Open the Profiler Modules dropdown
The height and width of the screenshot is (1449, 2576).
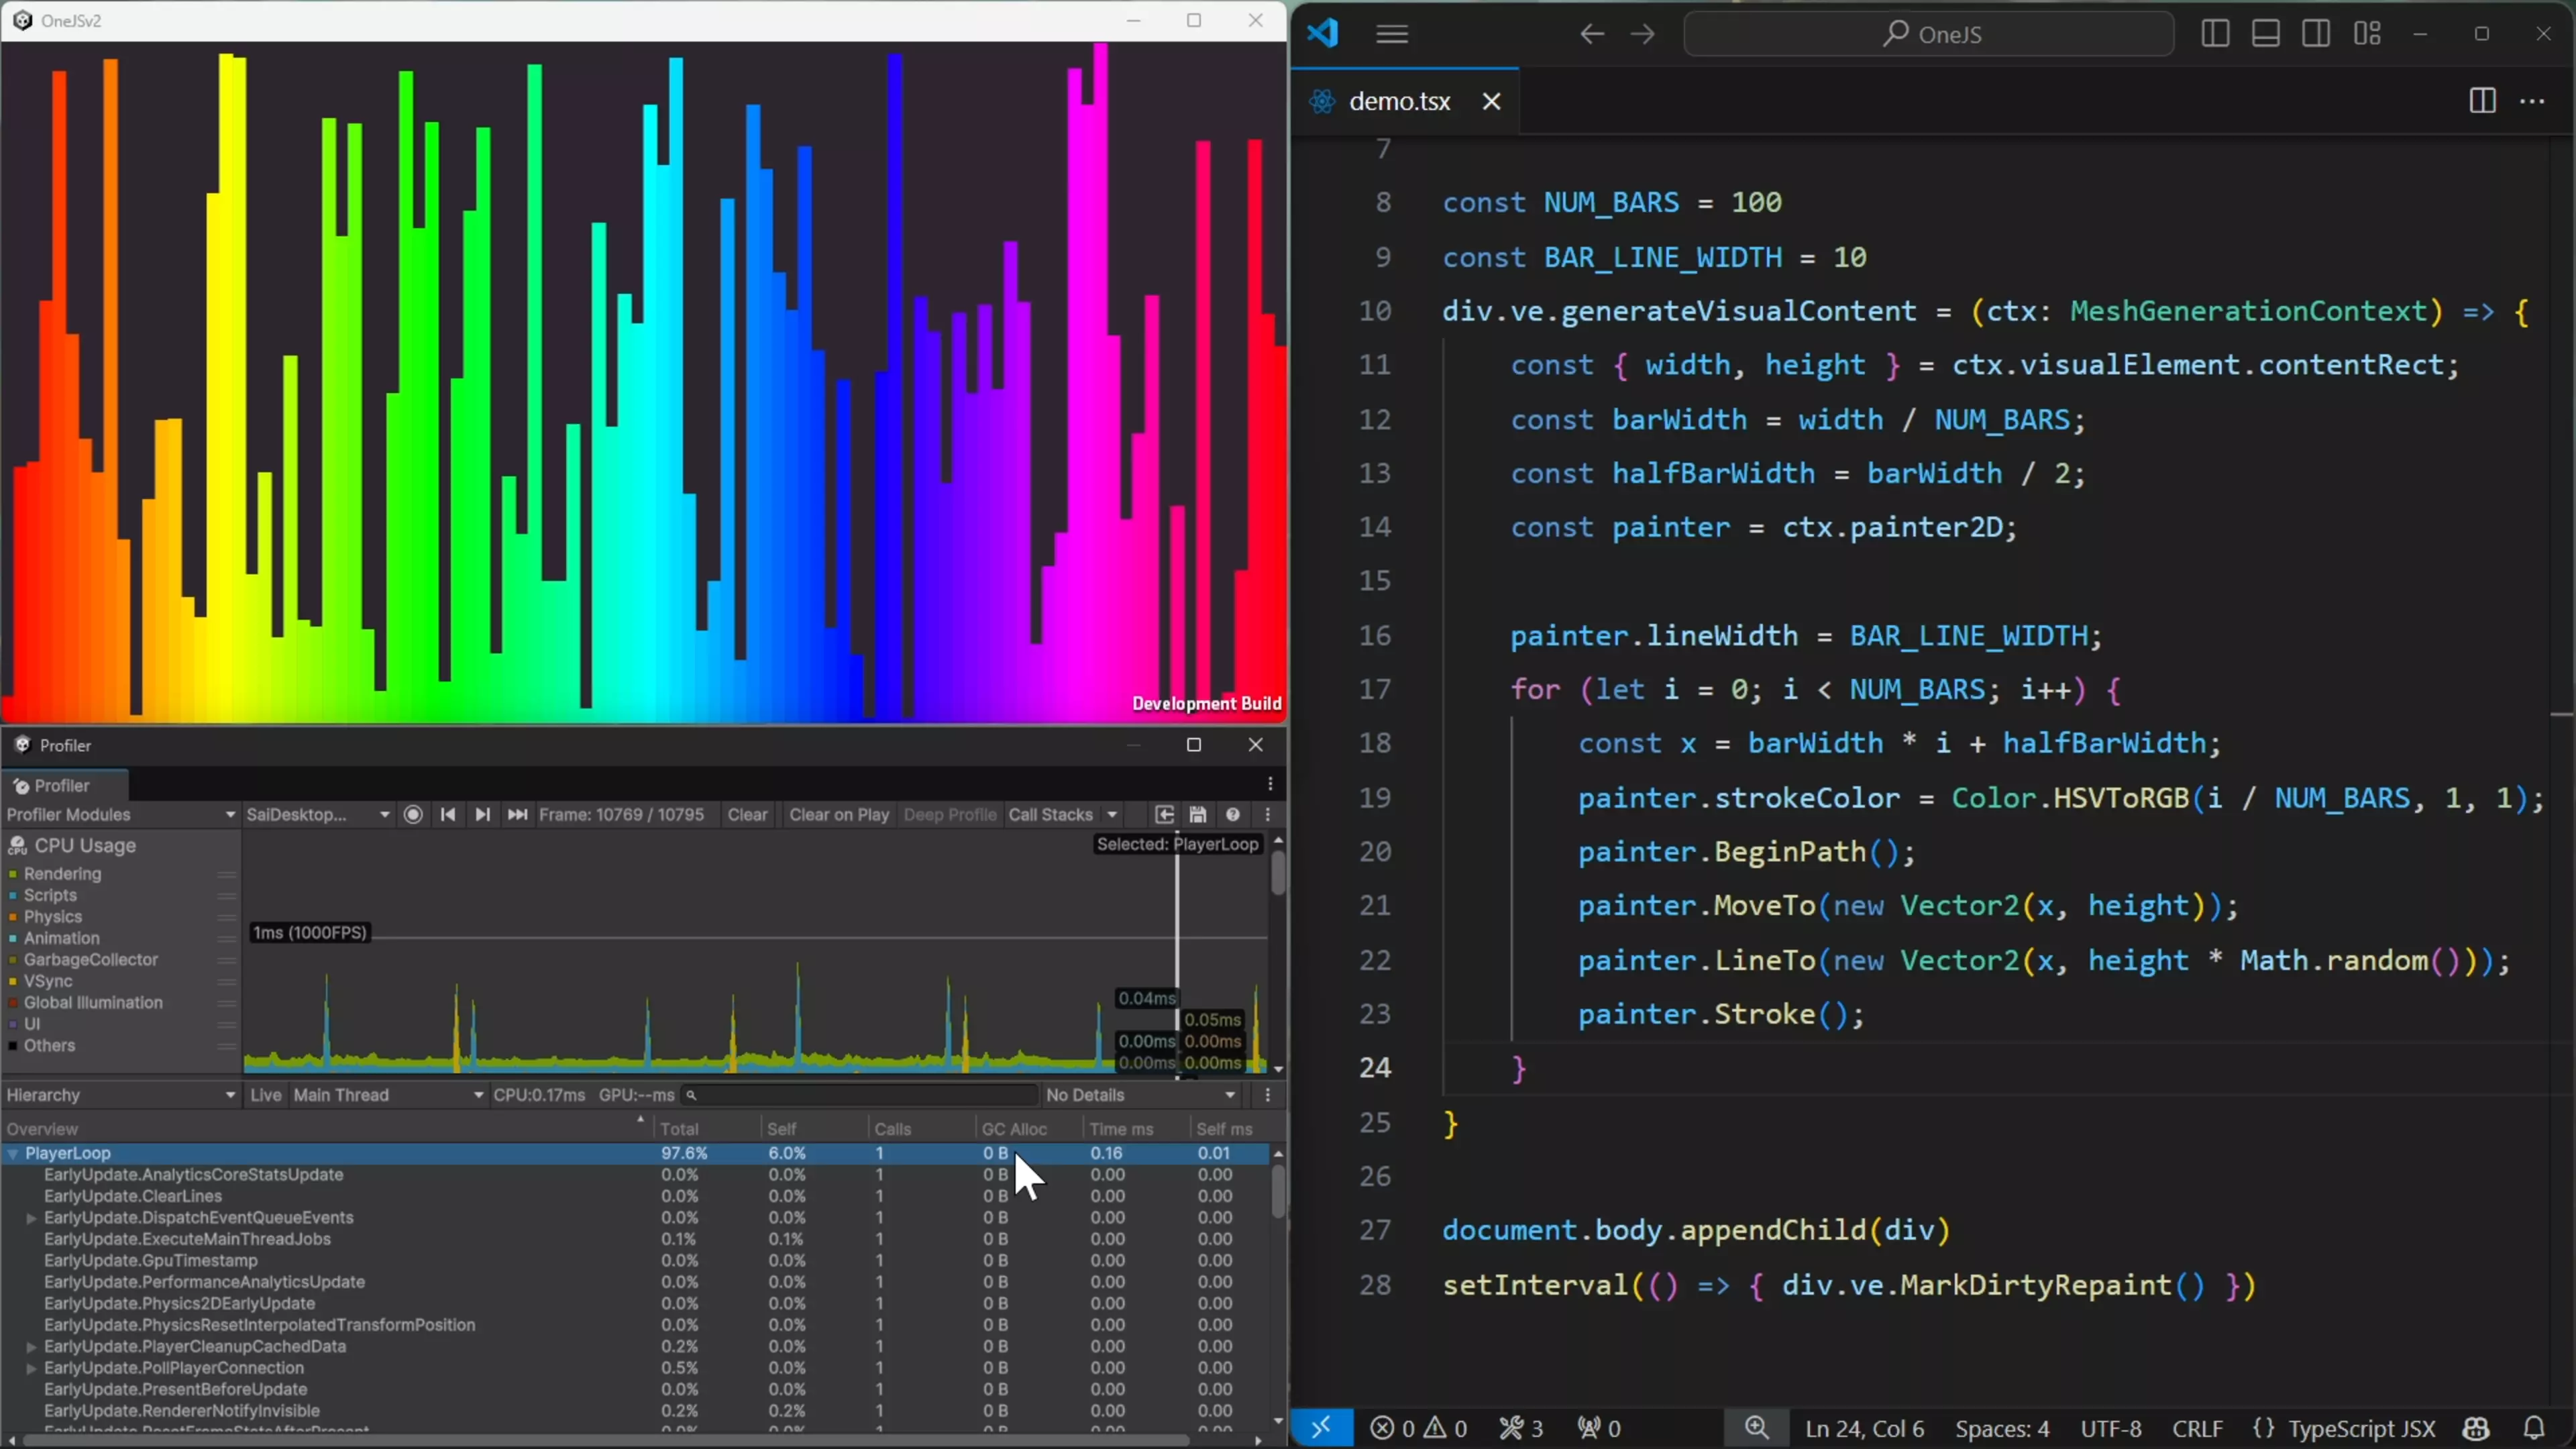tap(120, 815)
